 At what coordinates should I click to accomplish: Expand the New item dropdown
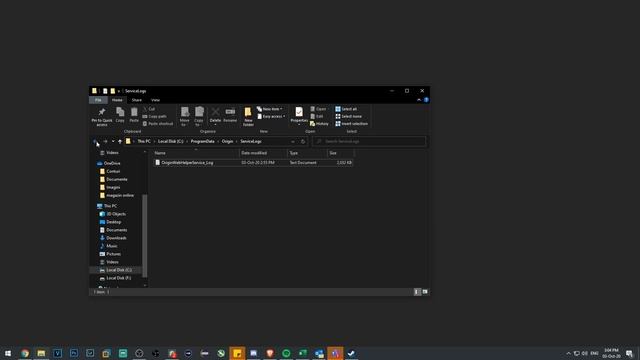click(270, 109)
